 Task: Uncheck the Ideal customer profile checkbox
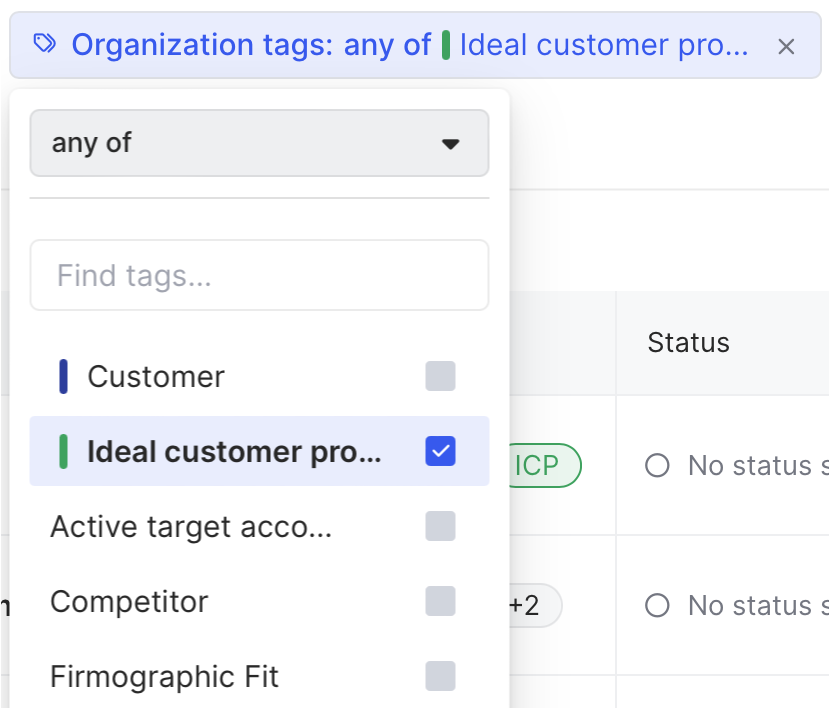(440, 451)
